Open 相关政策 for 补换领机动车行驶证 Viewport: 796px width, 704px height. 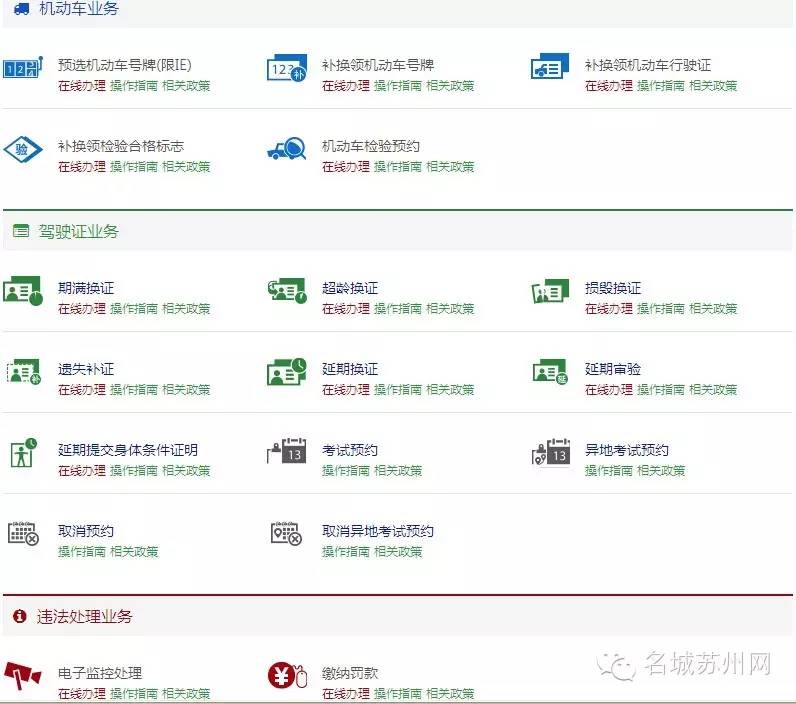[713, 85]
